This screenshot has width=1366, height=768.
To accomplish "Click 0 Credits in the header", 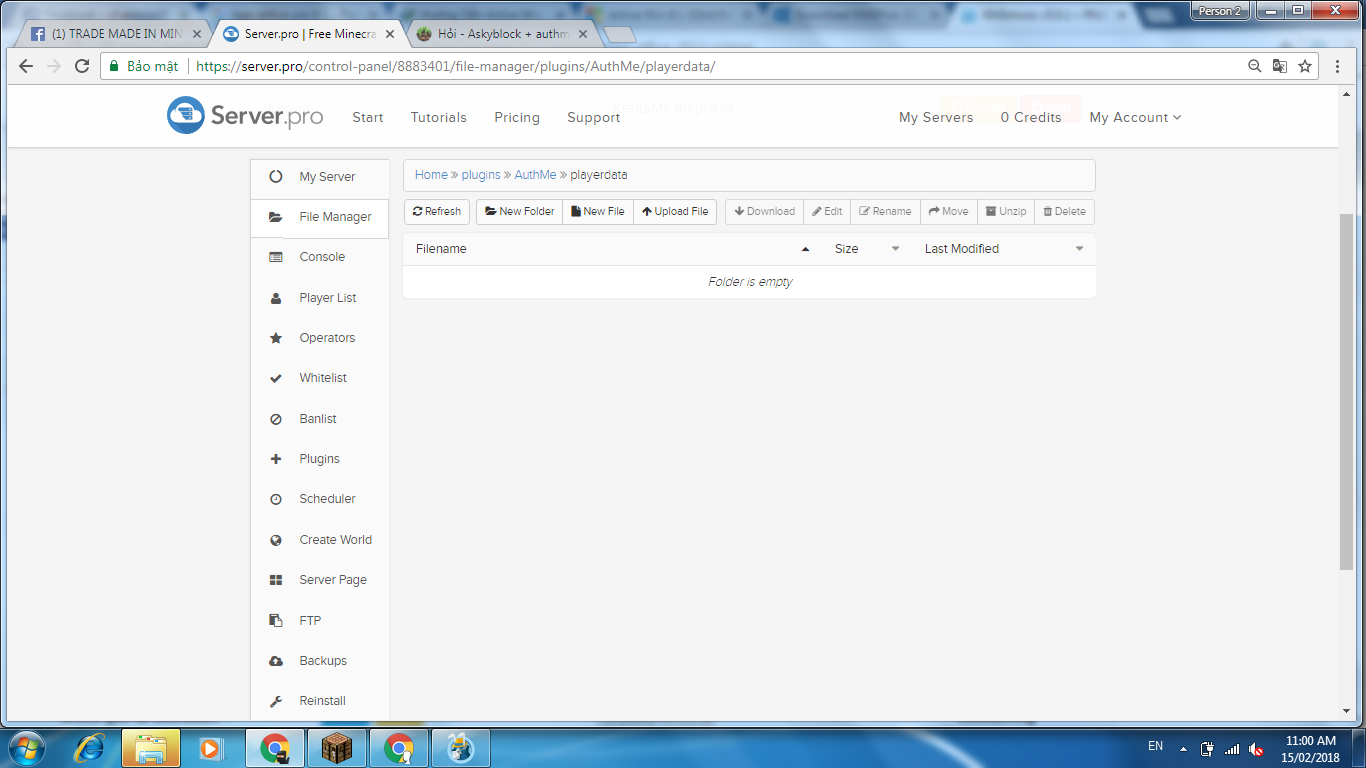I will (x=1031, y=117).
